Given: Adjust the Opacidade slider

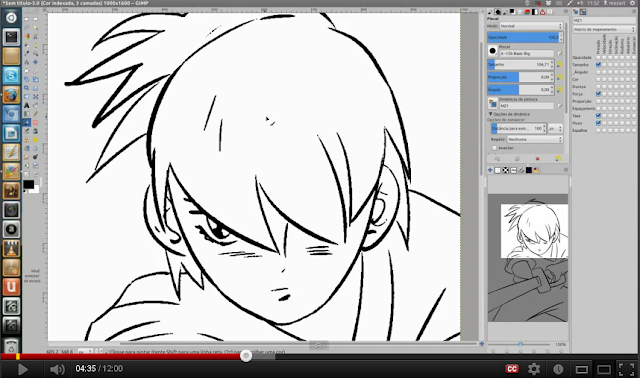Looking at the screenshot, I should [x=524, y=37].
